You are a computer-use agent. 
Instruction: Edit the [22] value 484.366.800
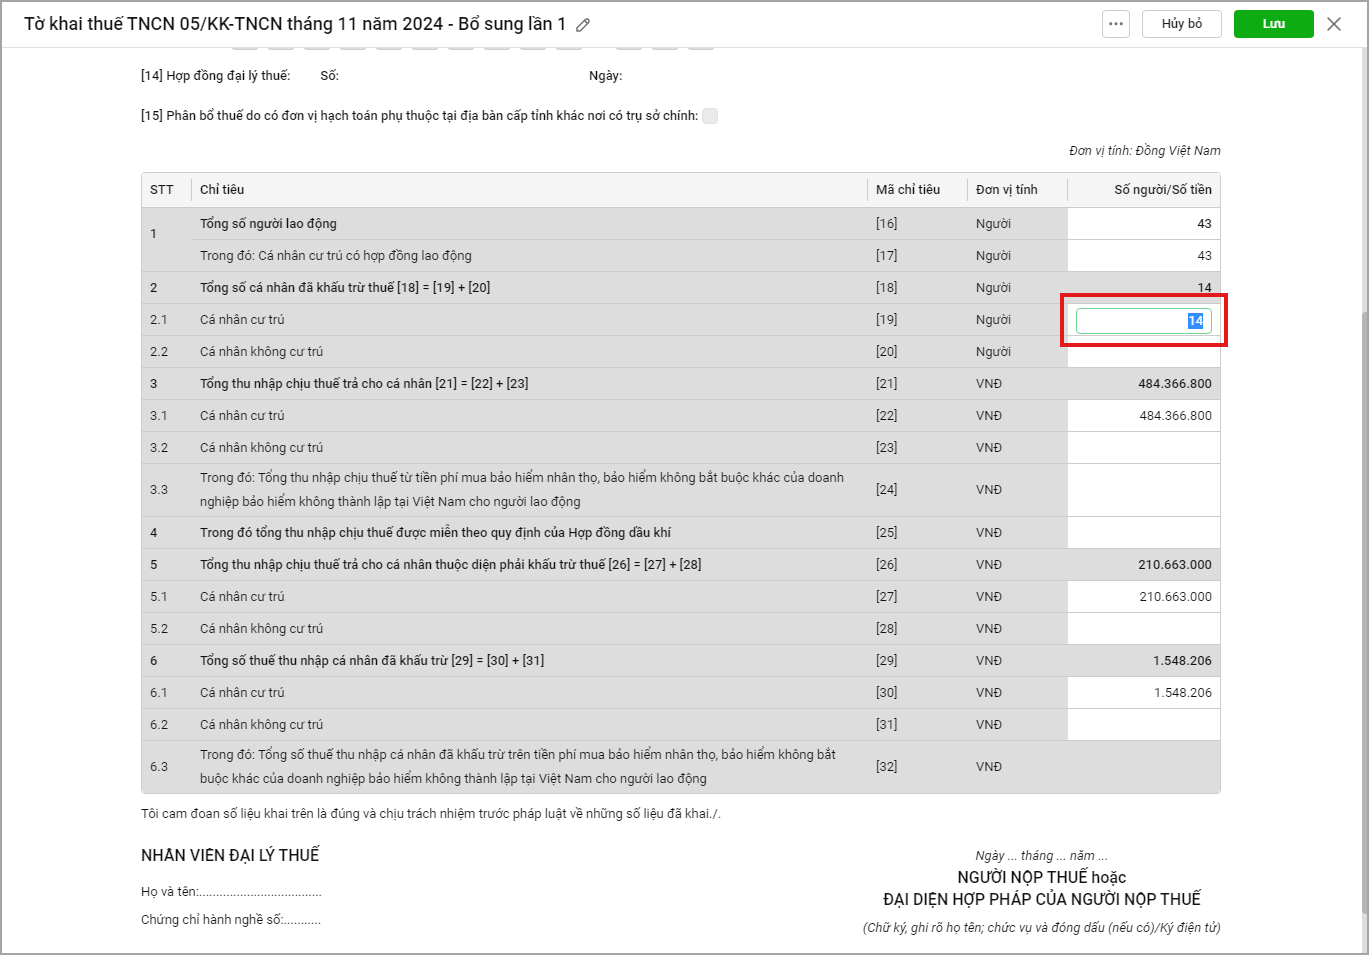(x=1143, y=416)
